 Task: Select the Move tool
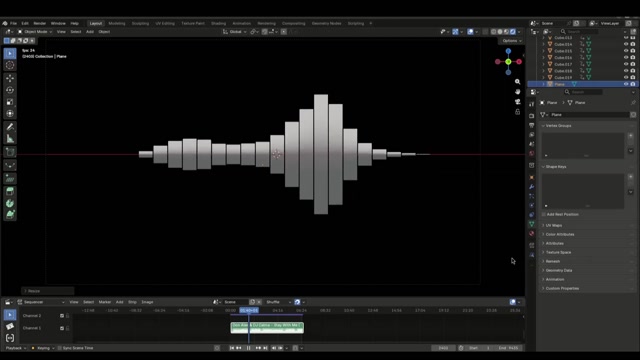[10, 78]
